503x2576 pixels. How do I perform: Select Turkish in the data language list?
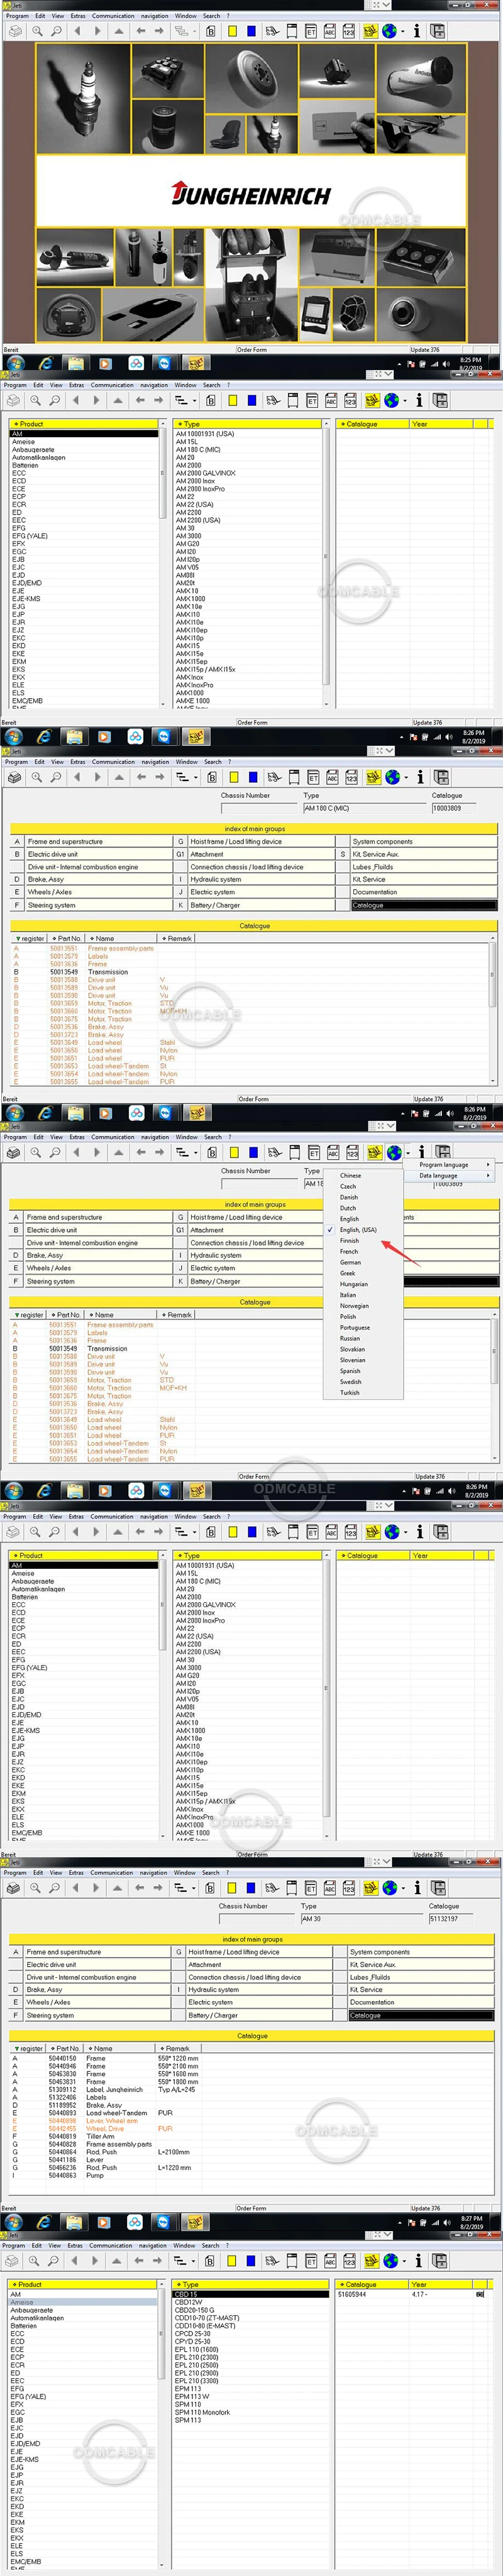point(349,1393)
